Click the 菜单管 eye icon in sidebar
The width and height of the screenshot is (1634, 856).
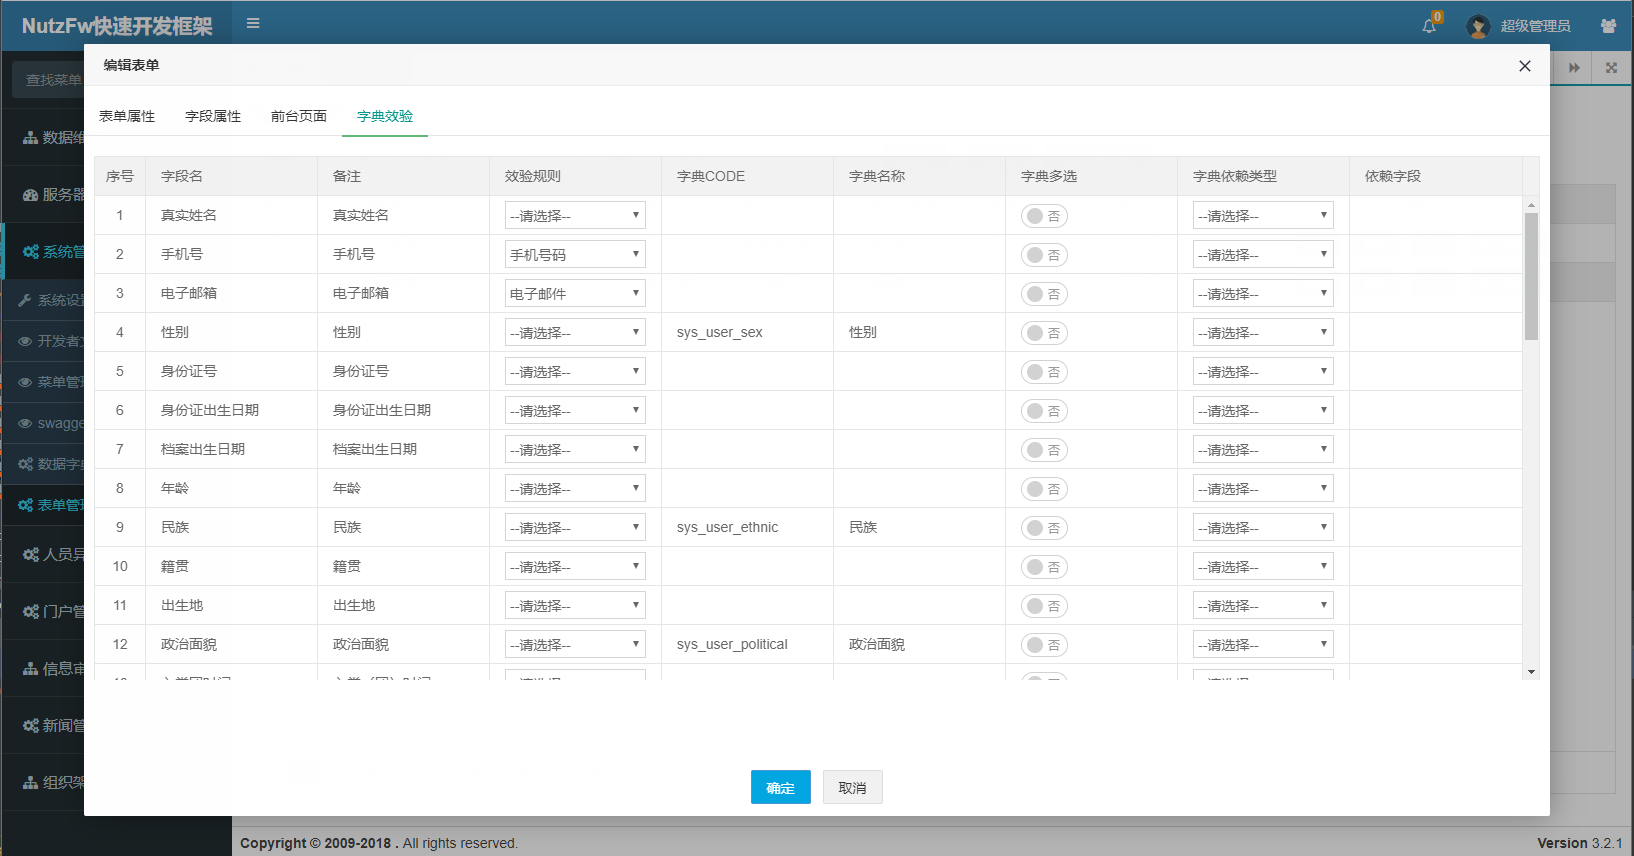[25, 382]
